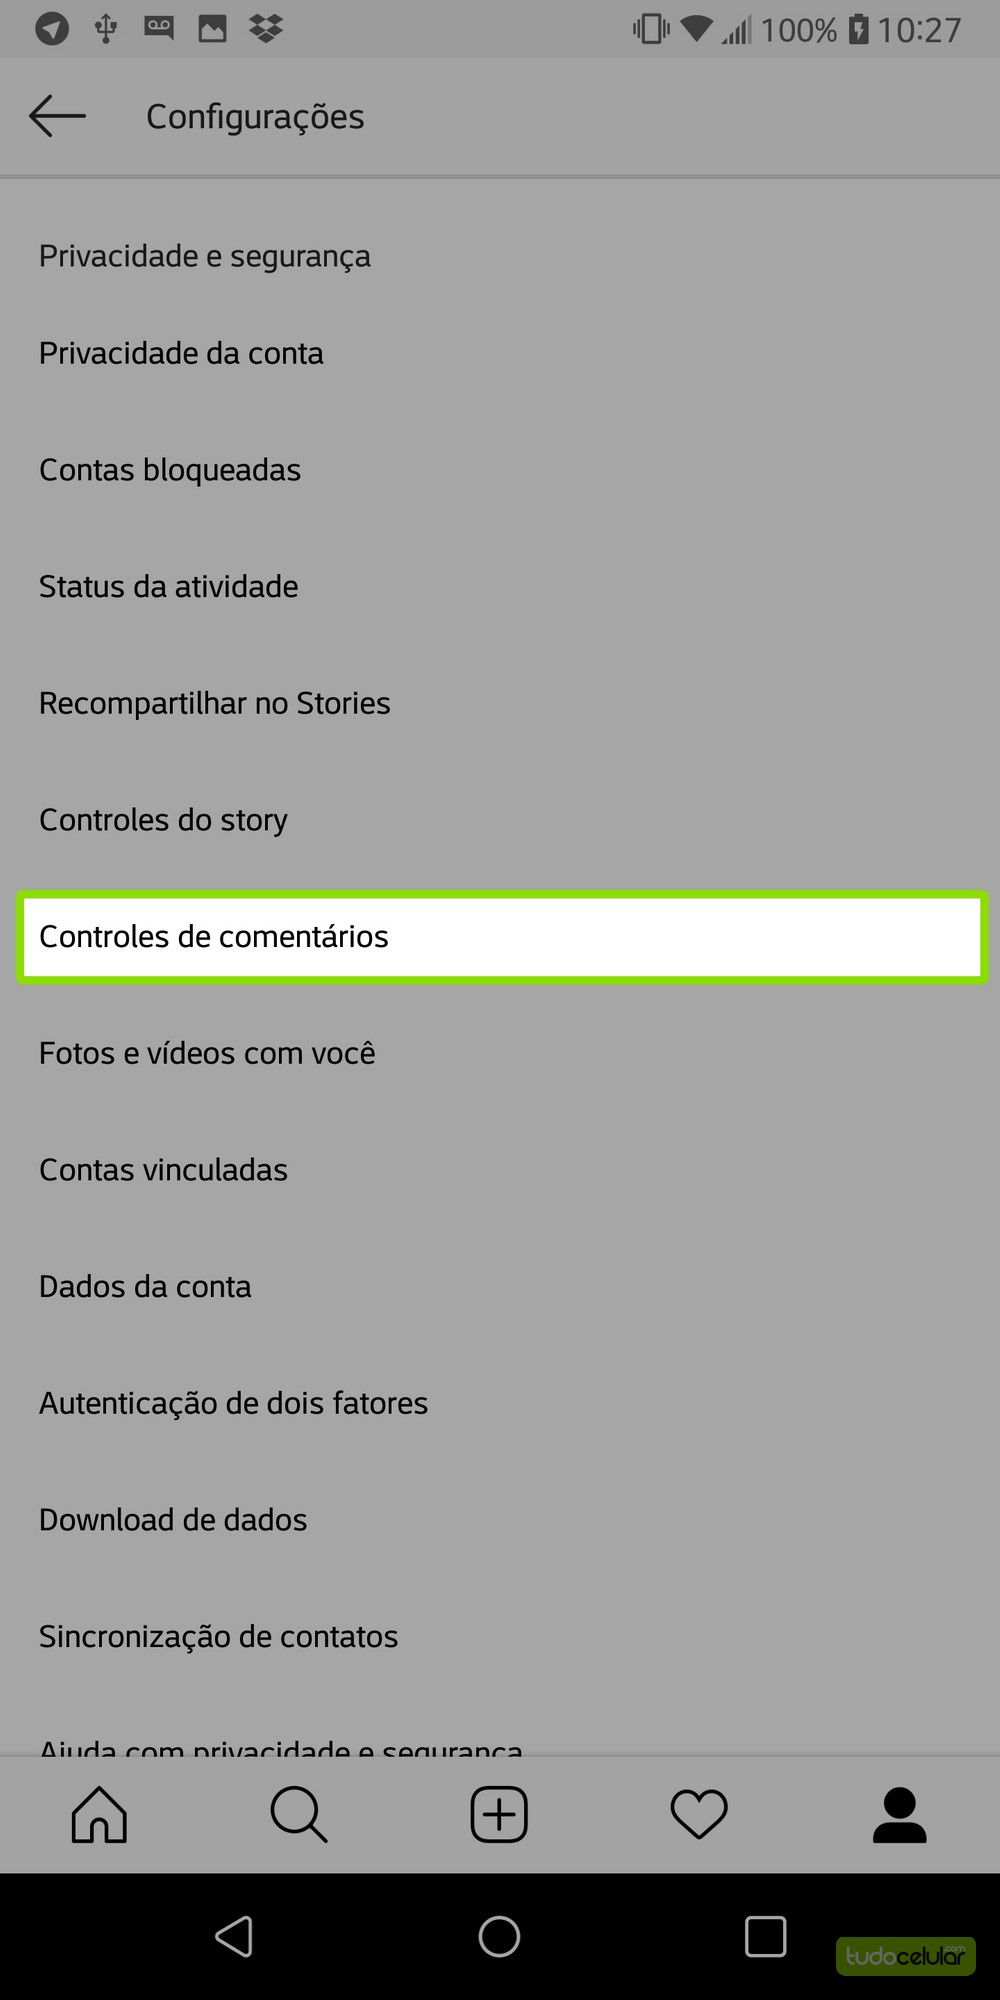Open Sincronização de contatos

pos(218,1637)
